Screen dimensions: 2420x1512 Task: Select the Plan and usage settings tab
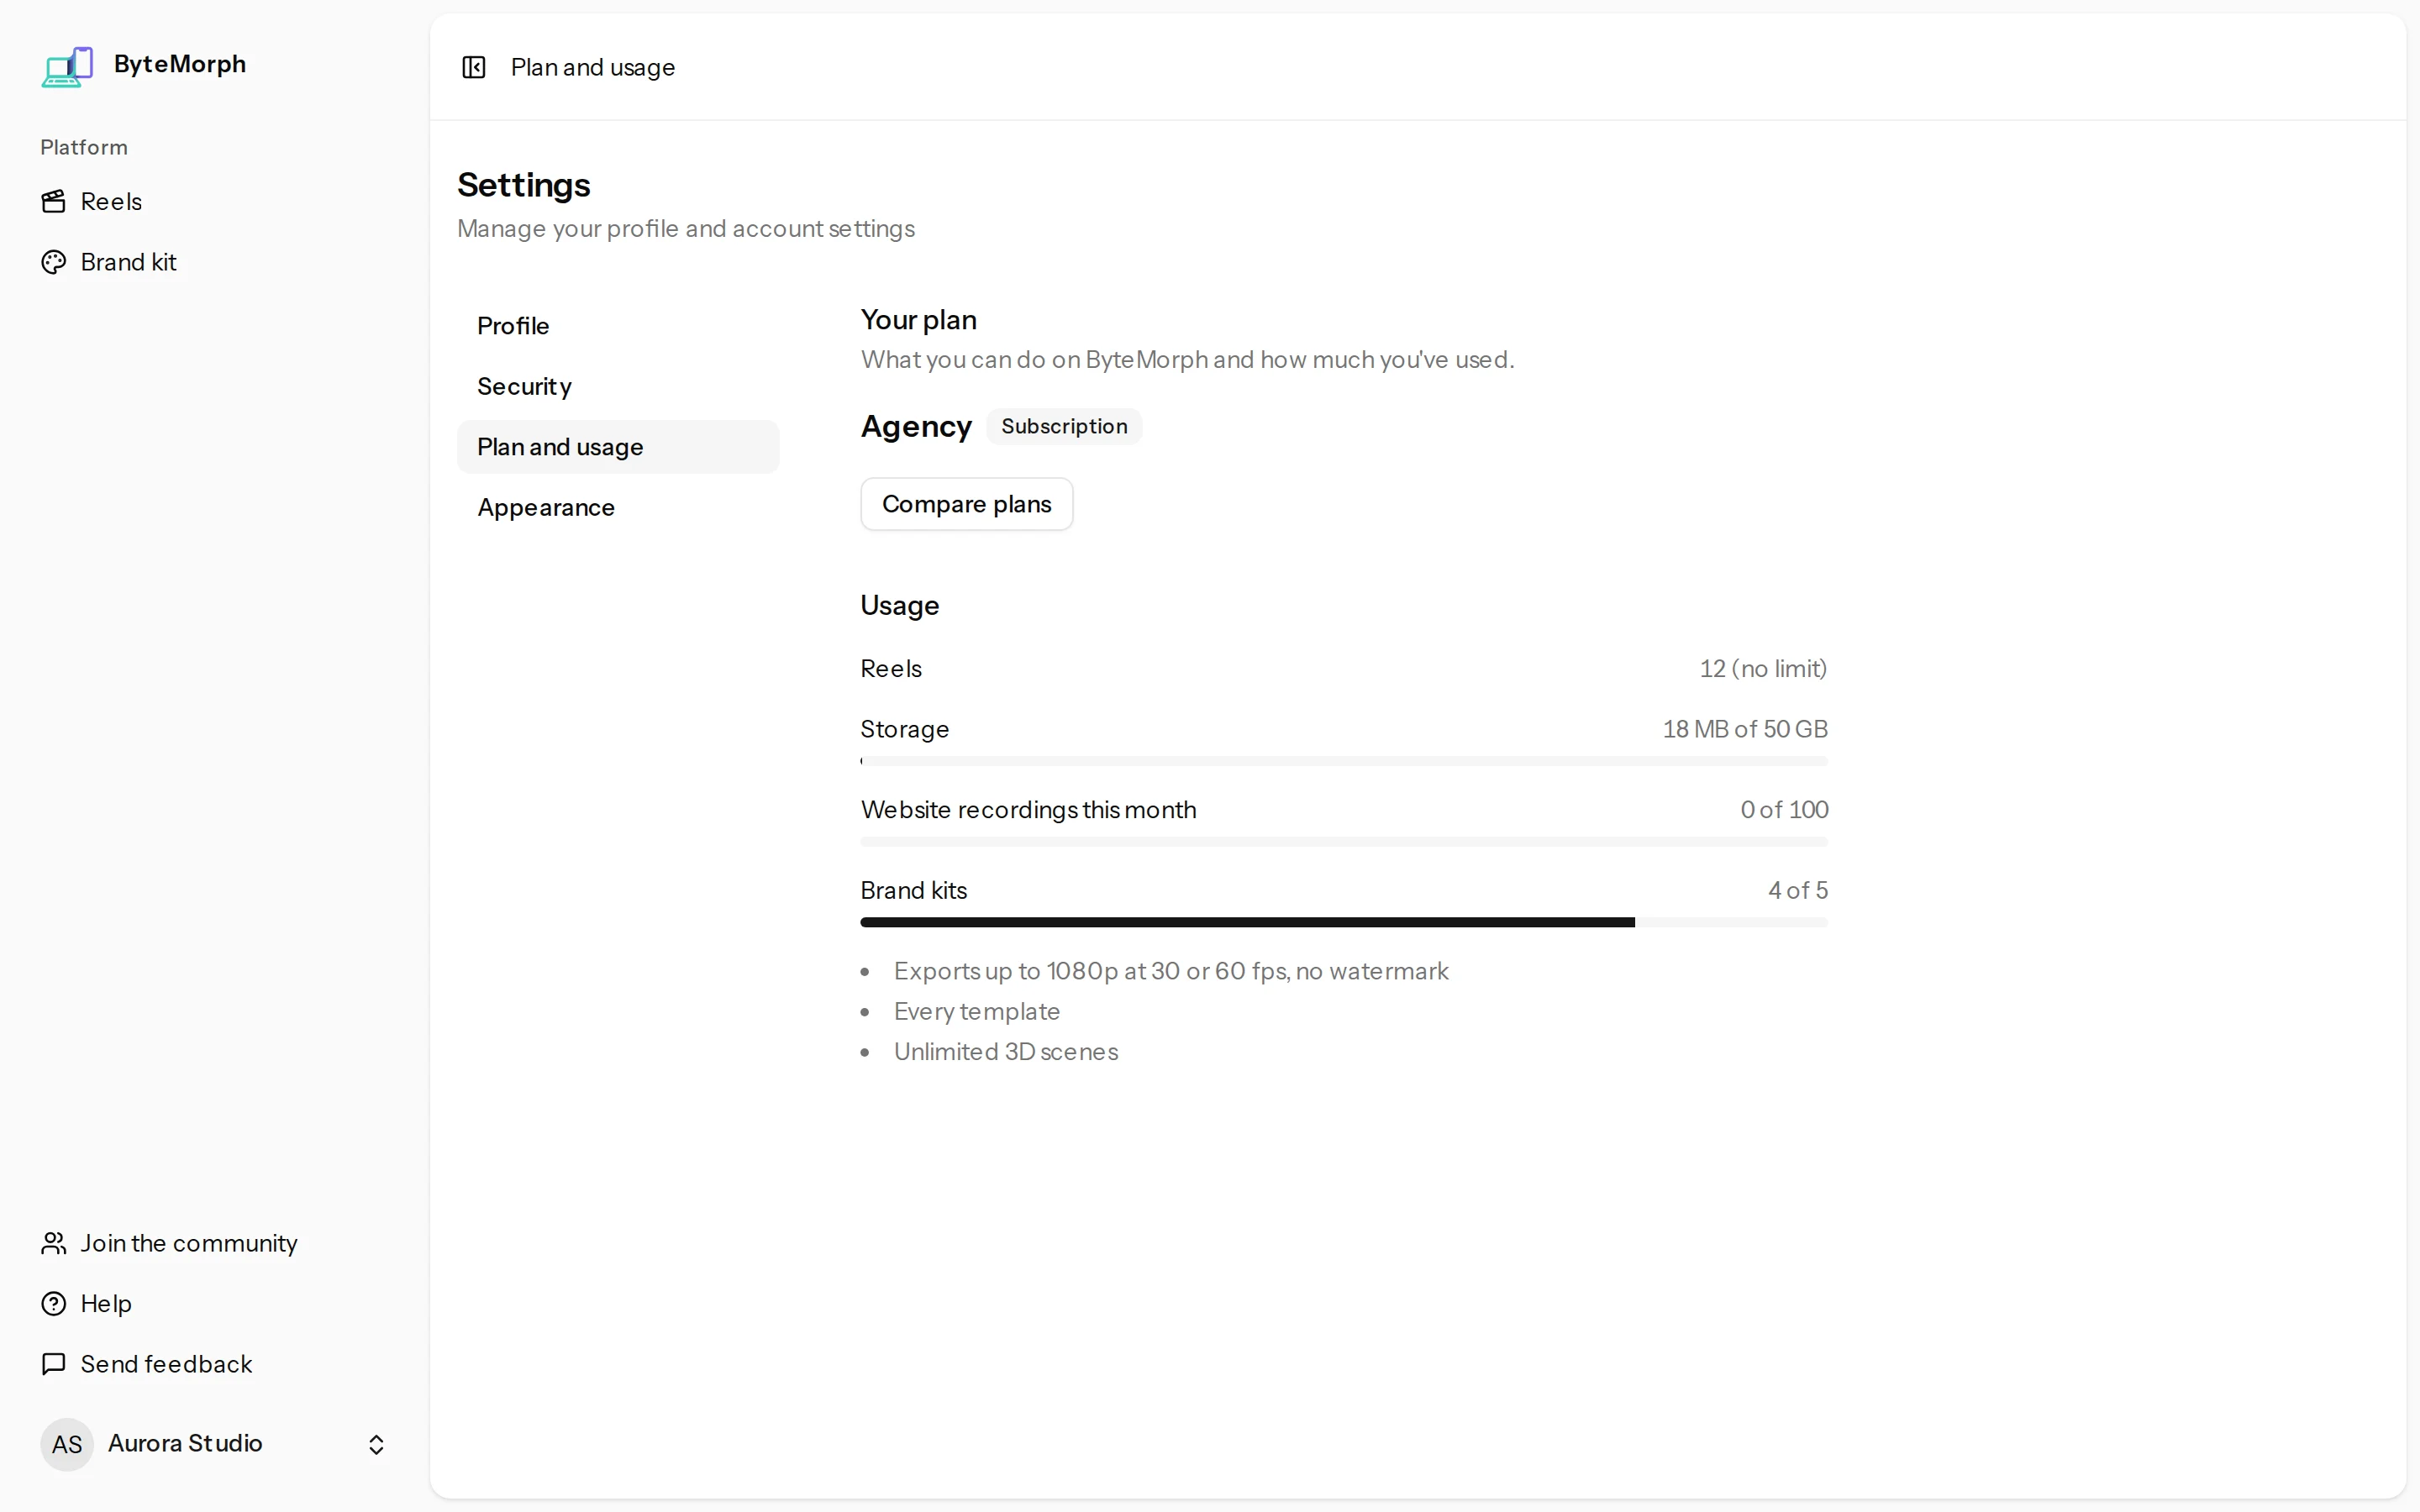[x=618, y=447]
